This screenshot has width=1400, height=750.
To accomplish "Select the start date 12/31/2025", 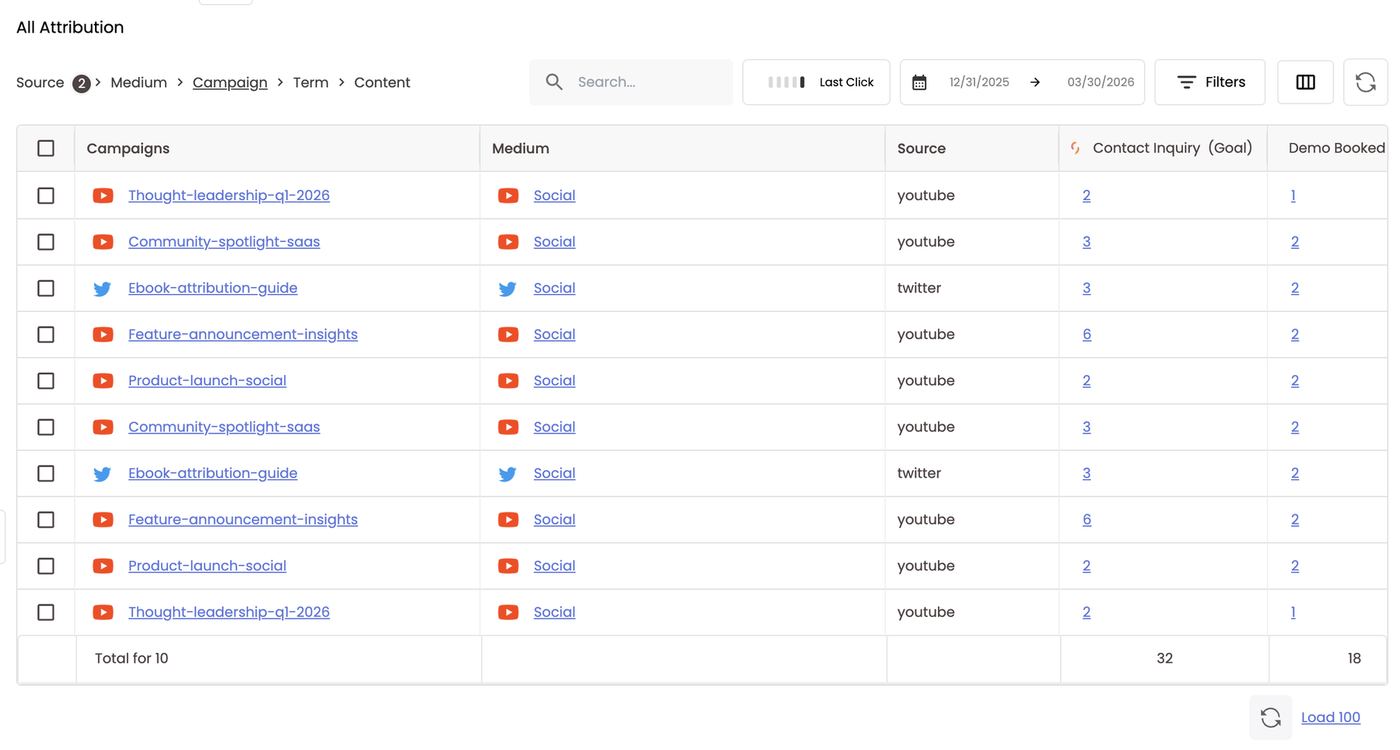I will [979, 82].
